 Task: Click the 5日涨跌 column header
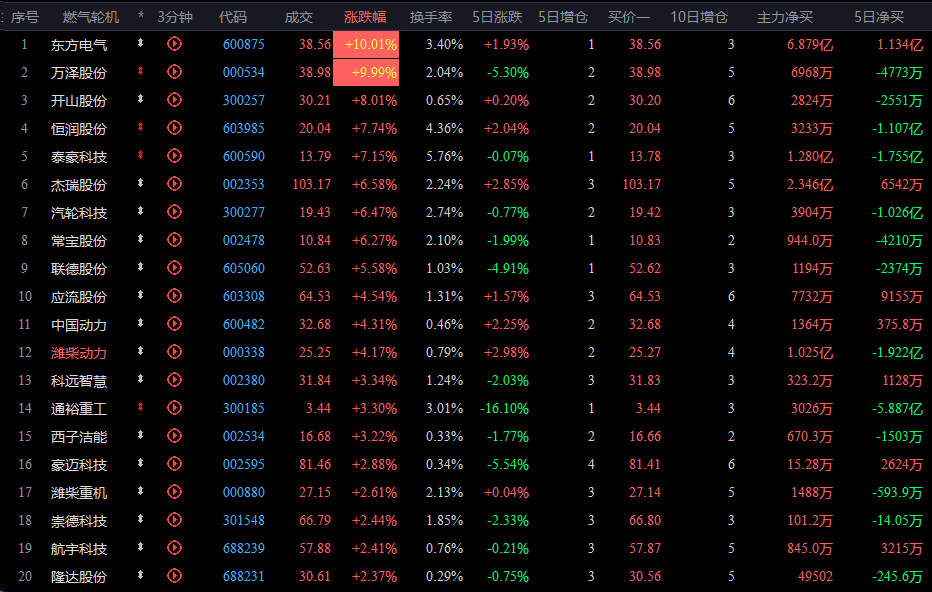(x=497, y=17)
